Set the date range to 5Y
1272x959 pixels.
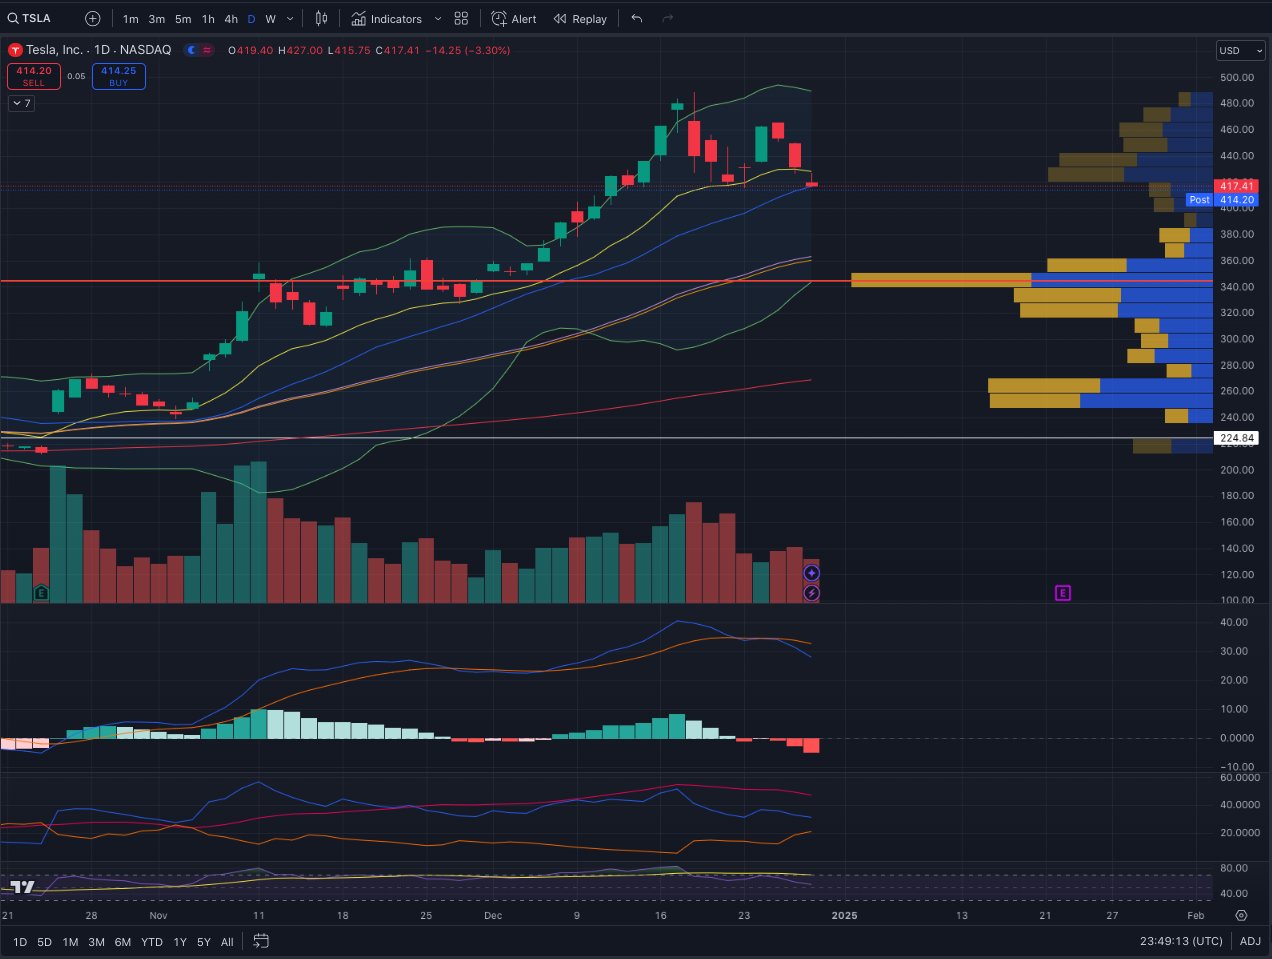coord(204,942)
